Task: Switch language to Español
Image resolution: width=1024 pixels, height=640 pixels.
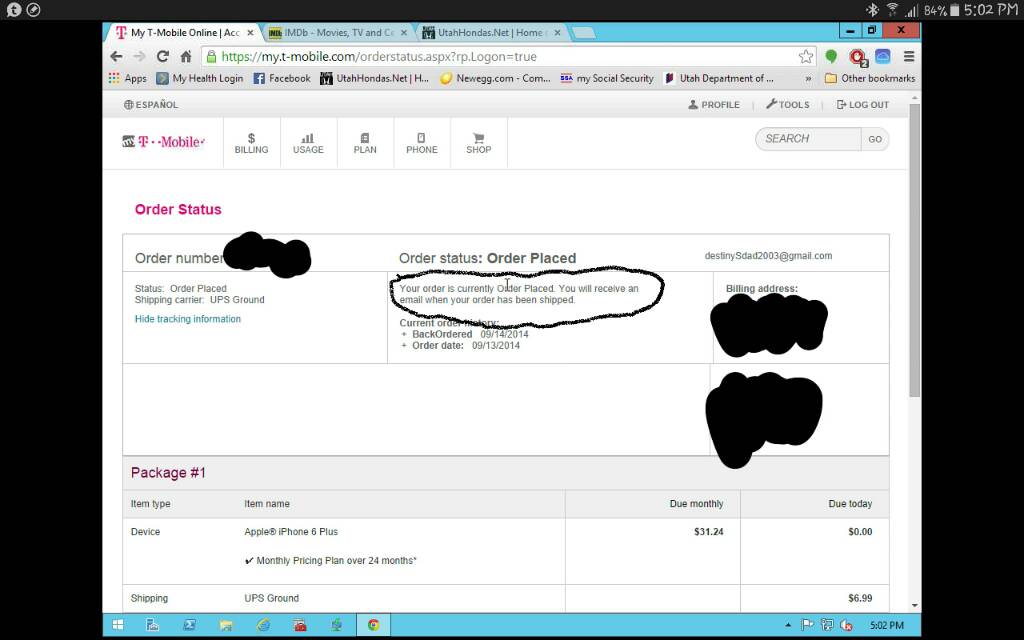Action: [151, 104]
